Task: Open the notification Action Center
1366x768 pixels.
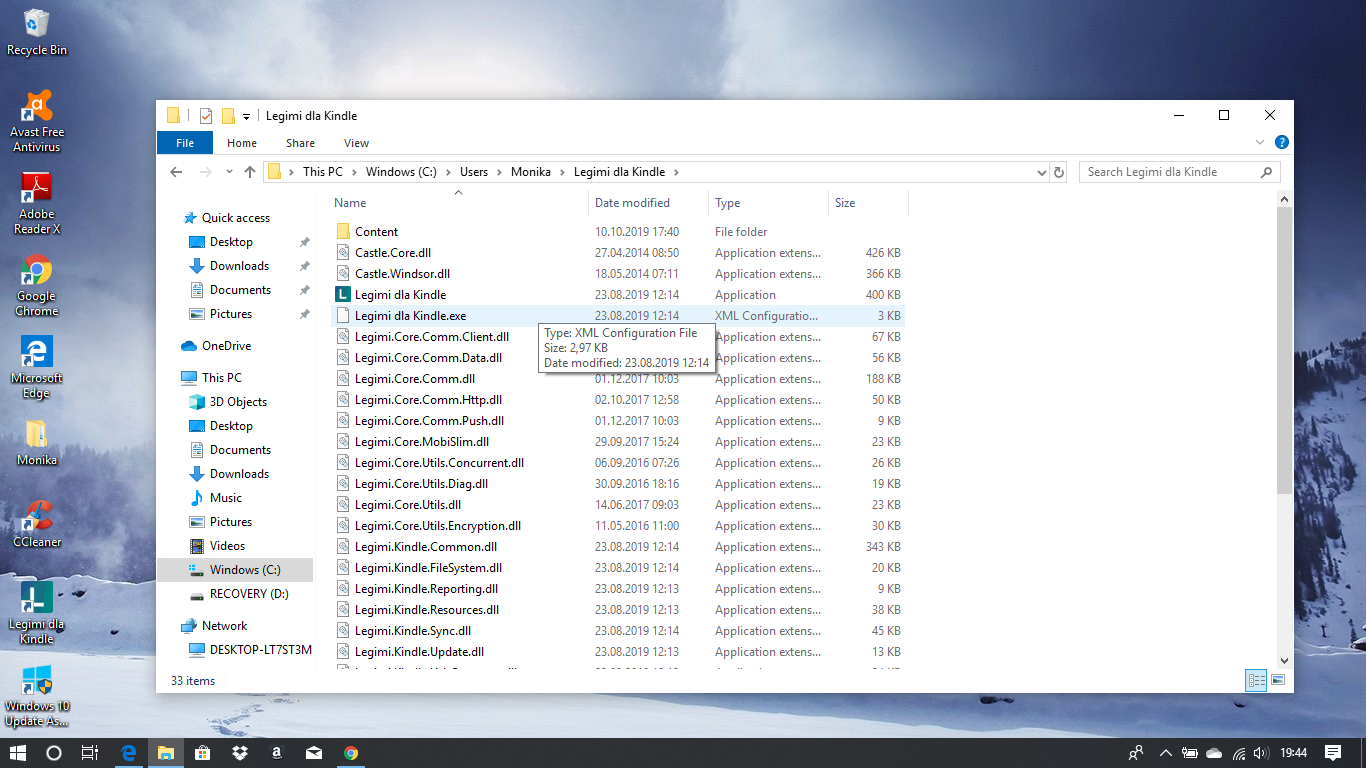Action: pyautogui.click(x=1333, y=753)
